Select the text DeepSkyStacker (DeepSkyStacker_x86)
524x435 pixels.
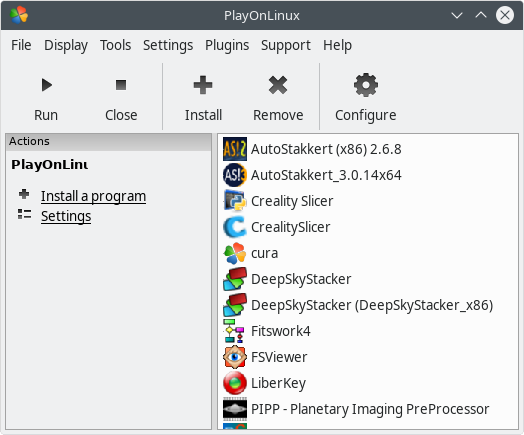click(372, 305)
